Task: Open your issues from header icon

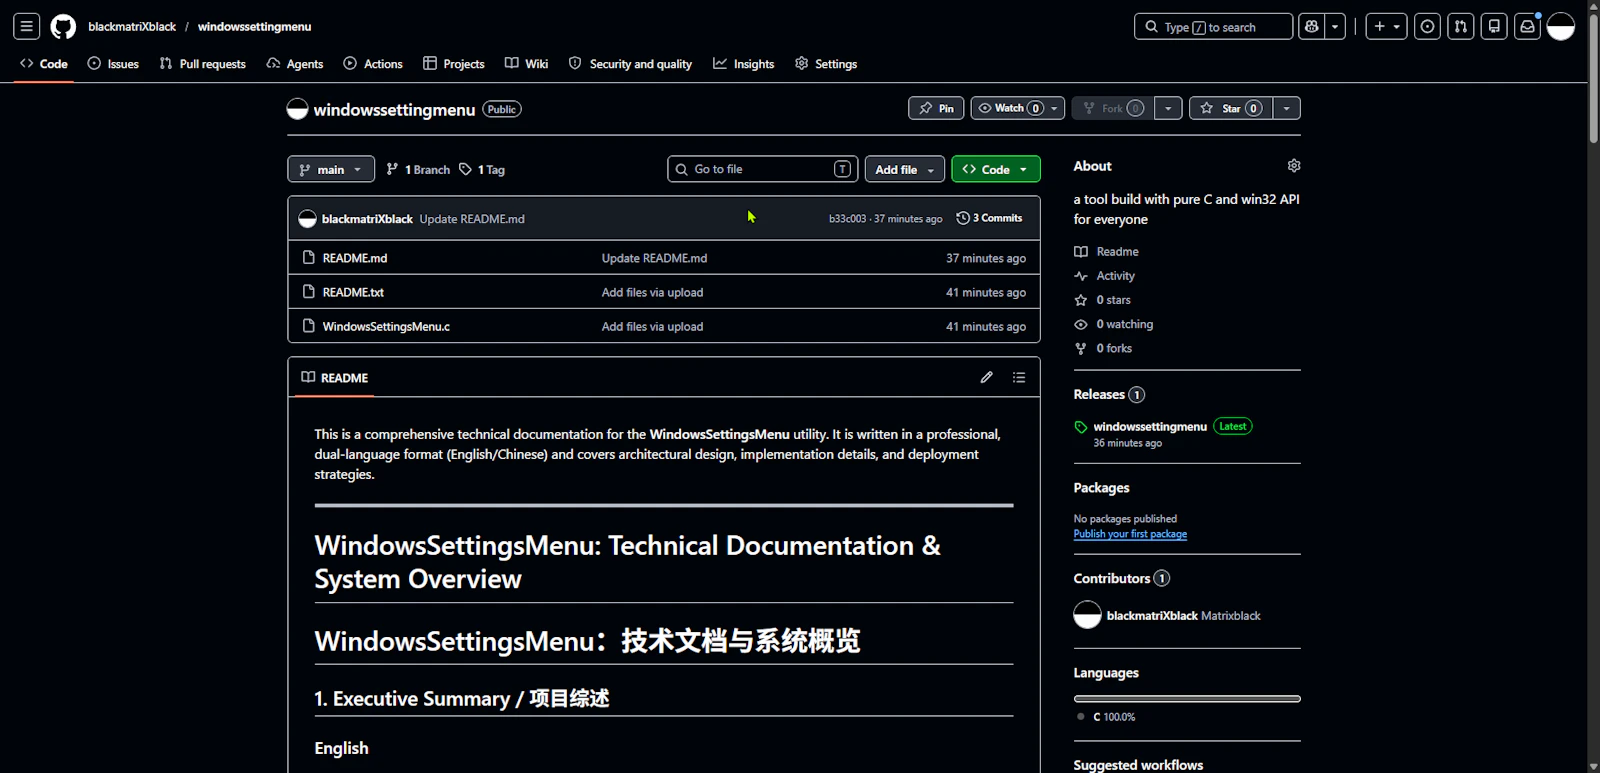Action: click(1428, 27)
